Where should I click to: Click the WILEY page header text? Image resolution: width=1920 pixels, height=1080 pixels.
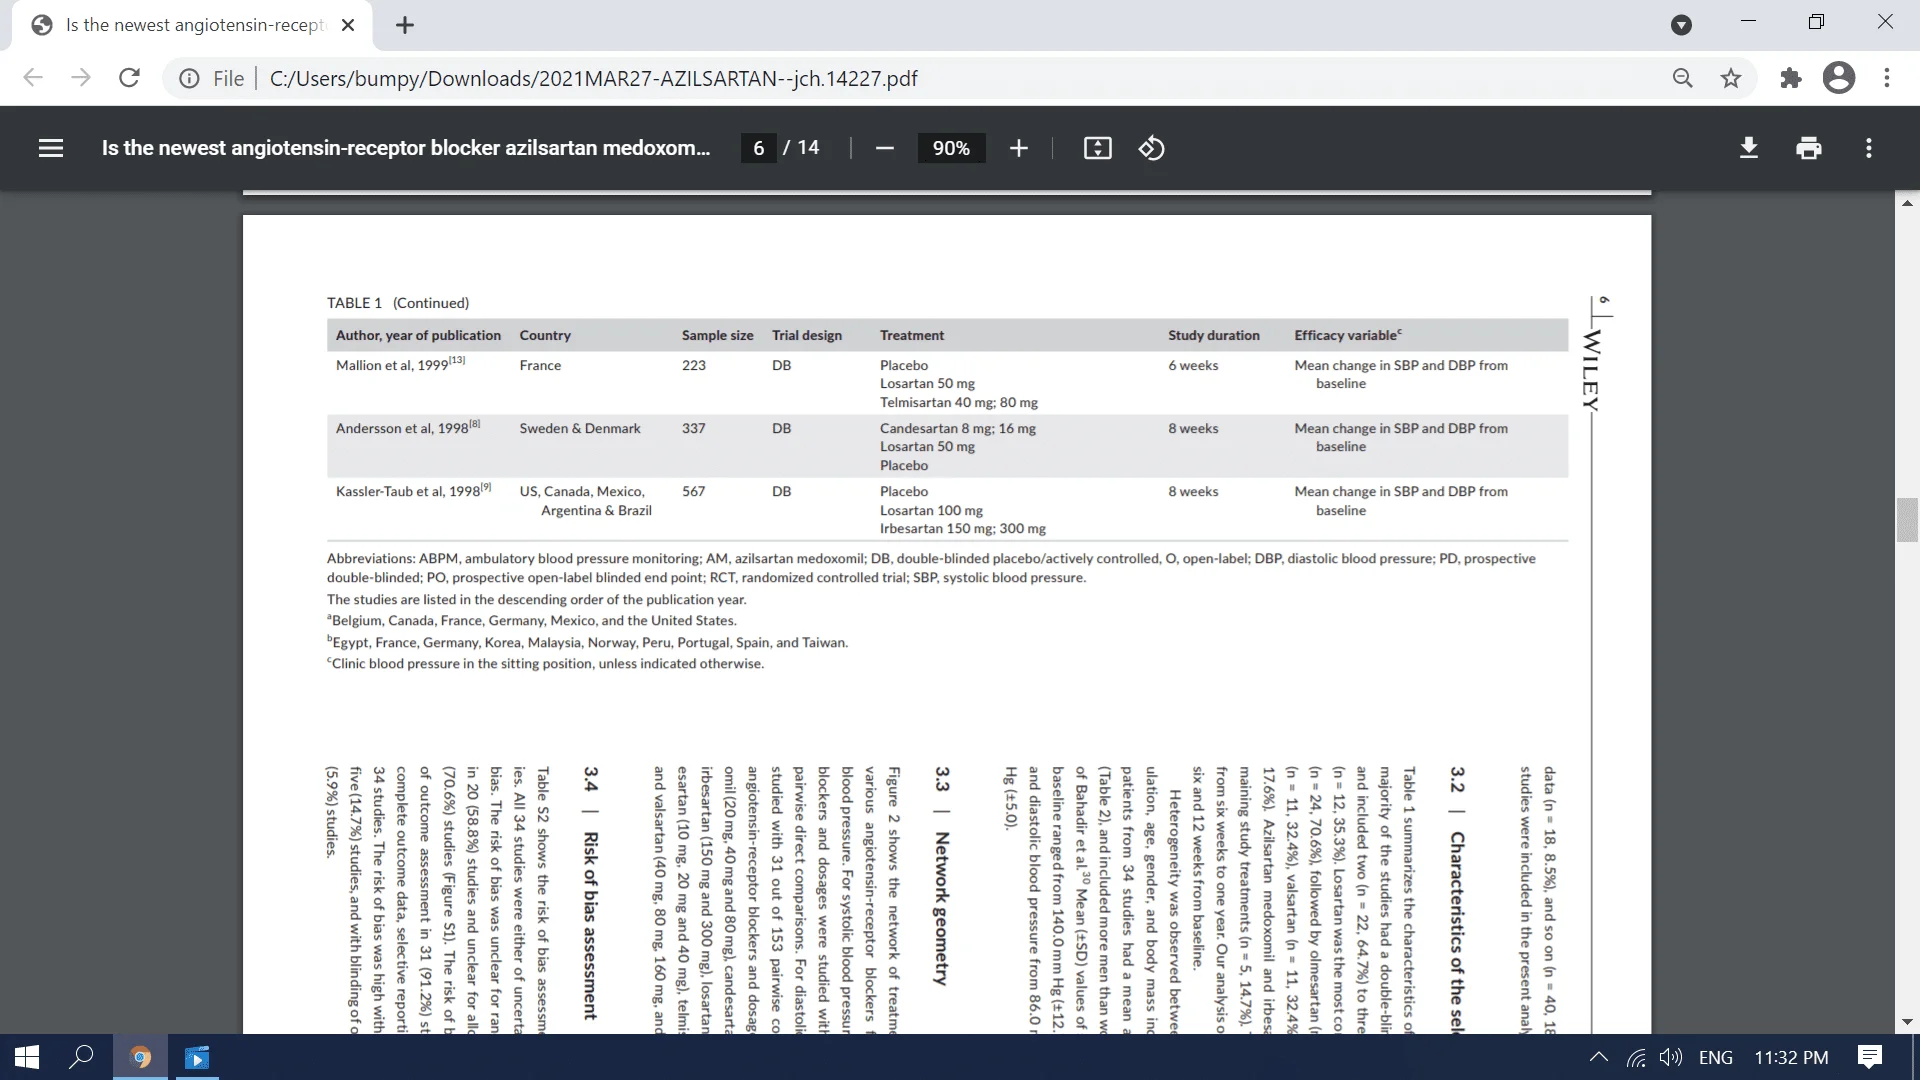[1591, 370]
